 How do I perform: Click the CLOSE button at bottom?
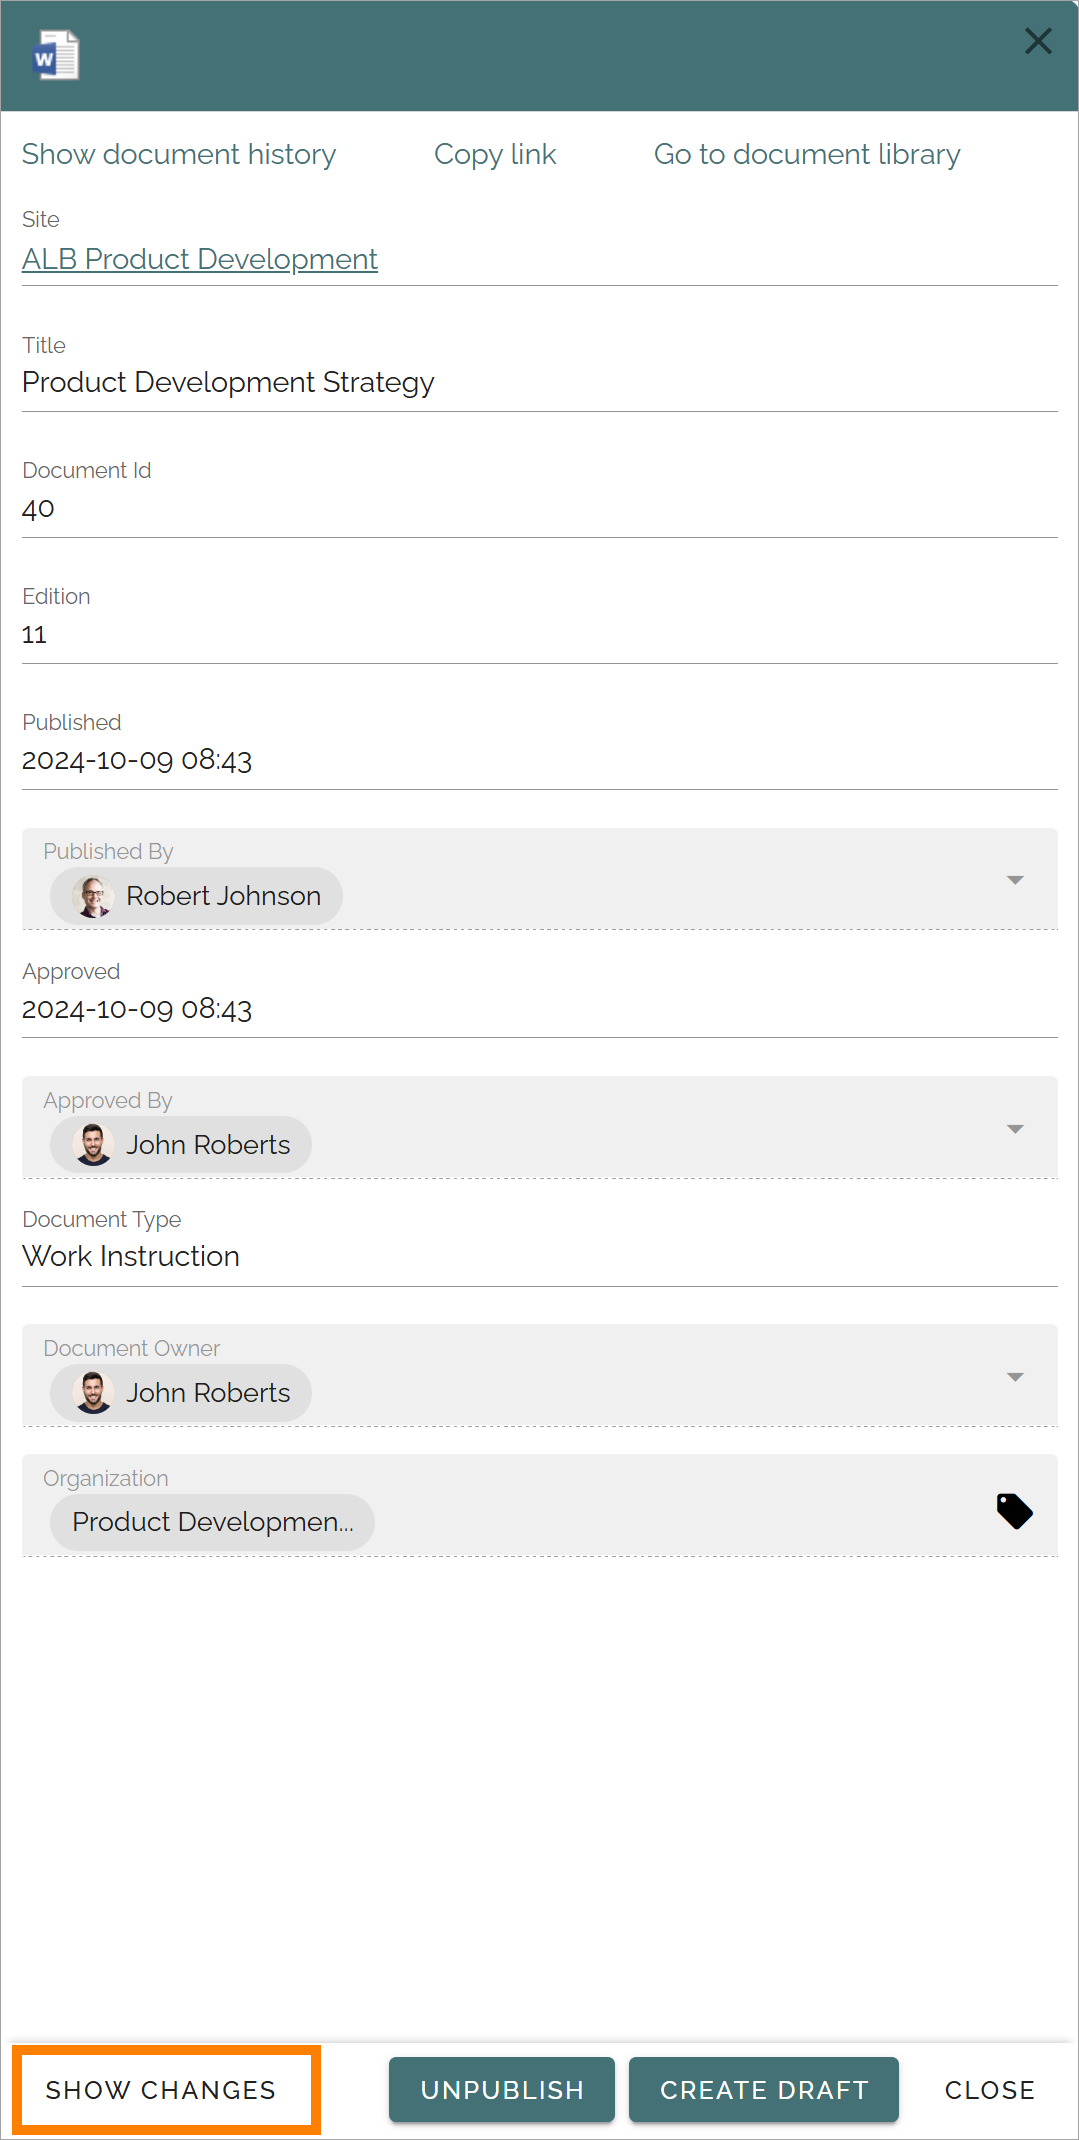tap(989, 2090)
